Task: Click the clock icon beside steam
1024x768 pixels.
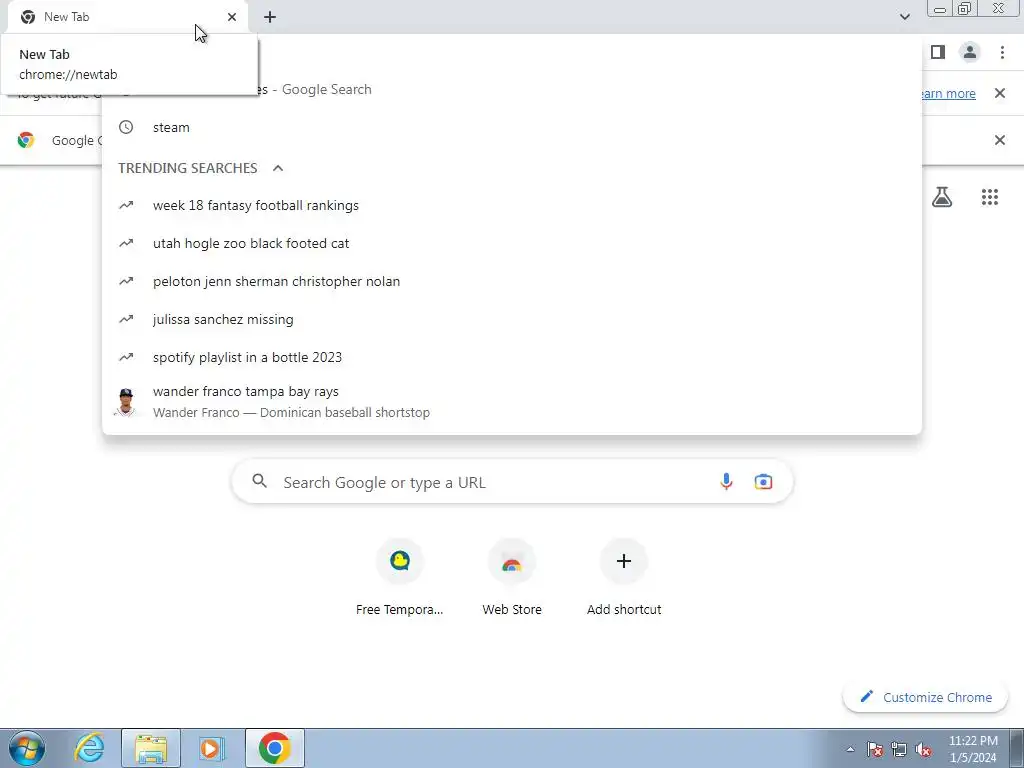Action: point(126,127)
